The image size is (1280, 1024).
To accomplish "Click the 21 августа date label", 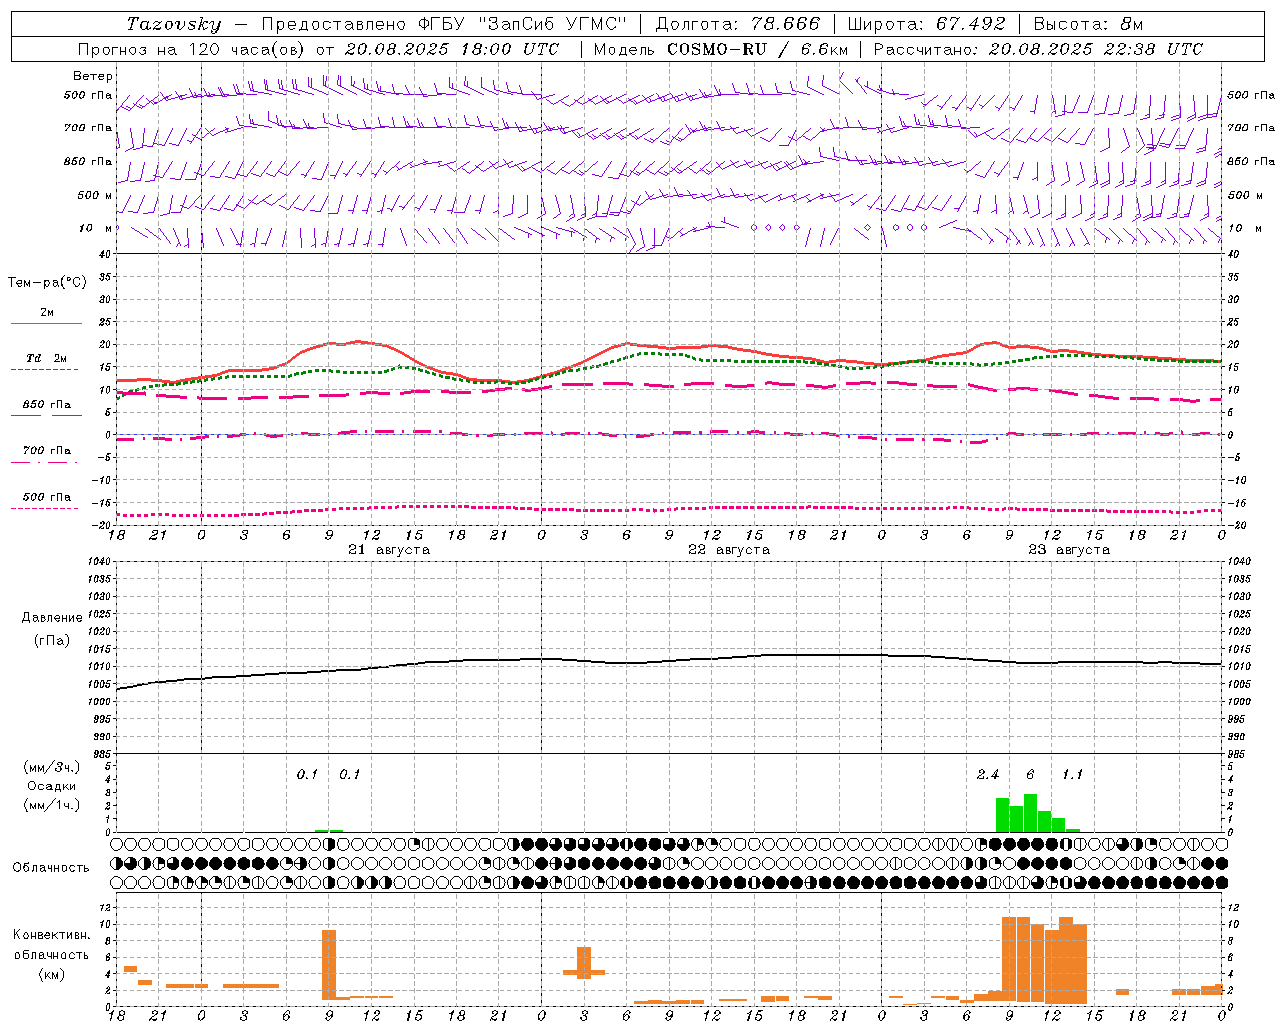I will pyautogui.click(x=389, y=550).
